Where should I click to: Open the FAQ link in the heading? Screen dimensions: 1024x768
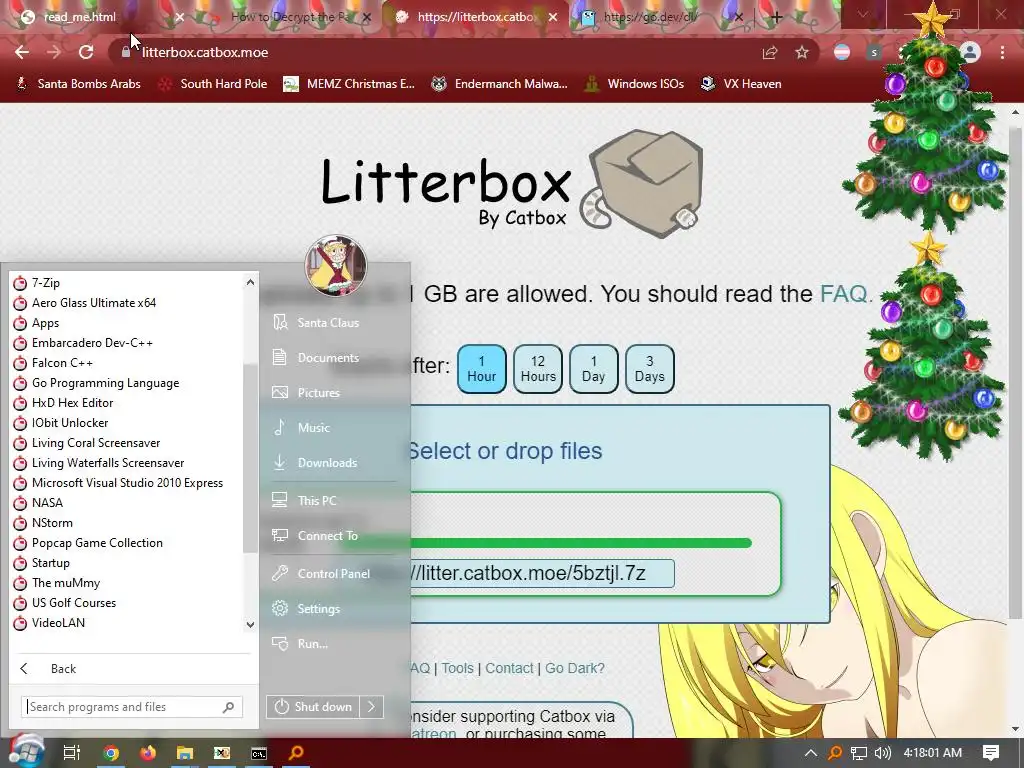(x=843, y=294)
